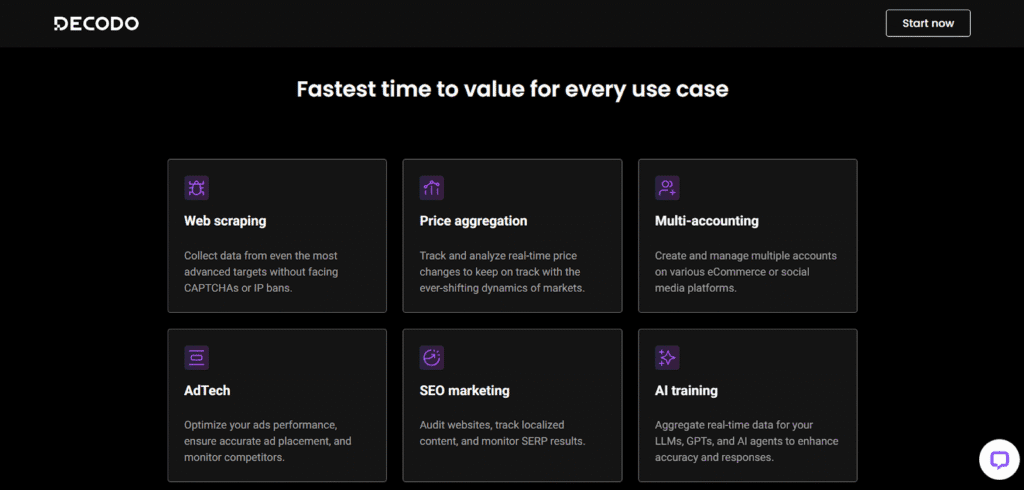The height and width of the screenshot is (490, 1024).
Task: Open the AI training card title
Action: point(686,391)
